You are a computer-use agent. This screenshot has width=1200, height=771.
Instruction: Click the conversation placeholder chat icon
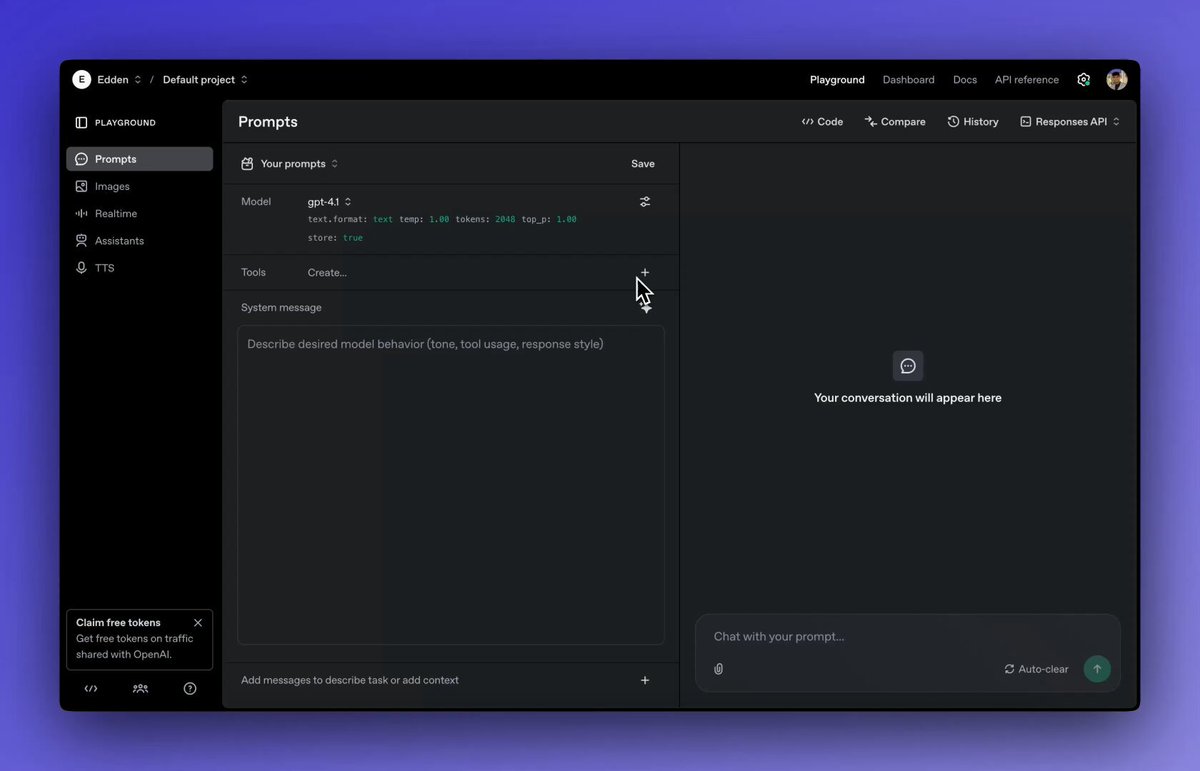(x=908, y=366)
